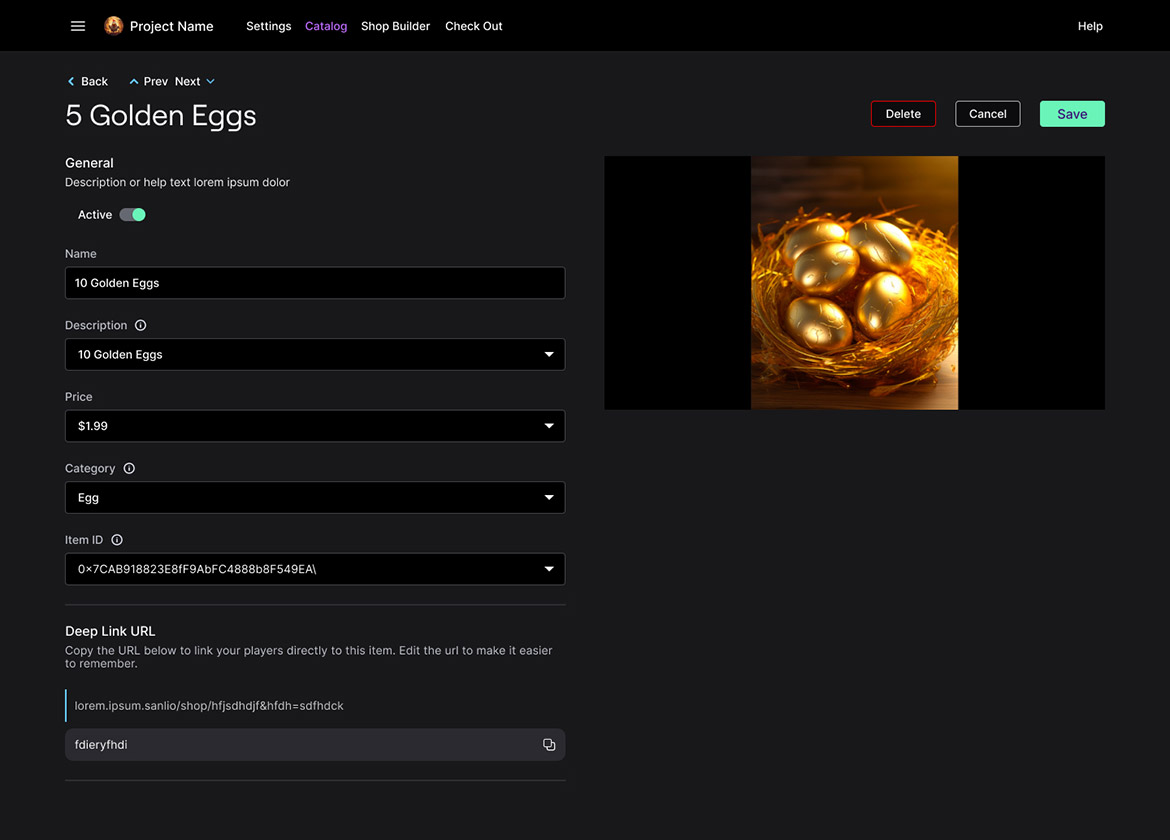
Task: Click the Back chevron arrow
Action: tap(71, 82)
